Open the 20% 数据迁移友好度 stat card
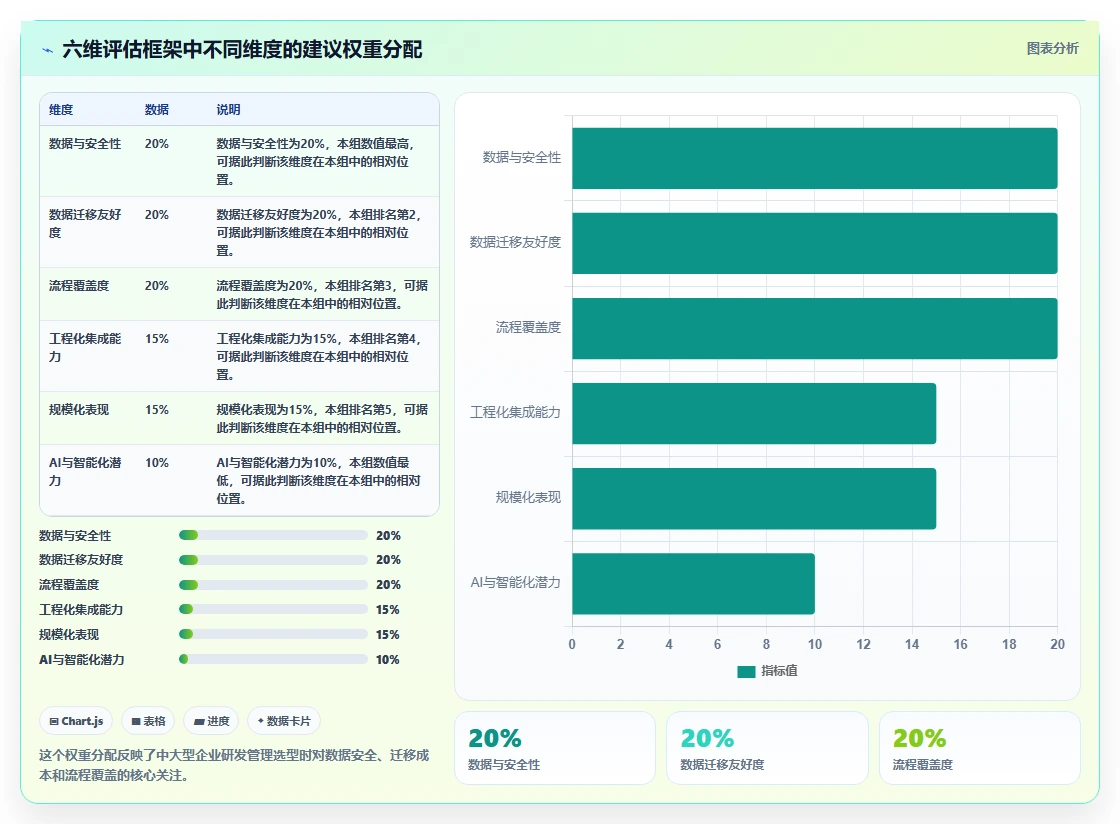 [x=767, y=748]
